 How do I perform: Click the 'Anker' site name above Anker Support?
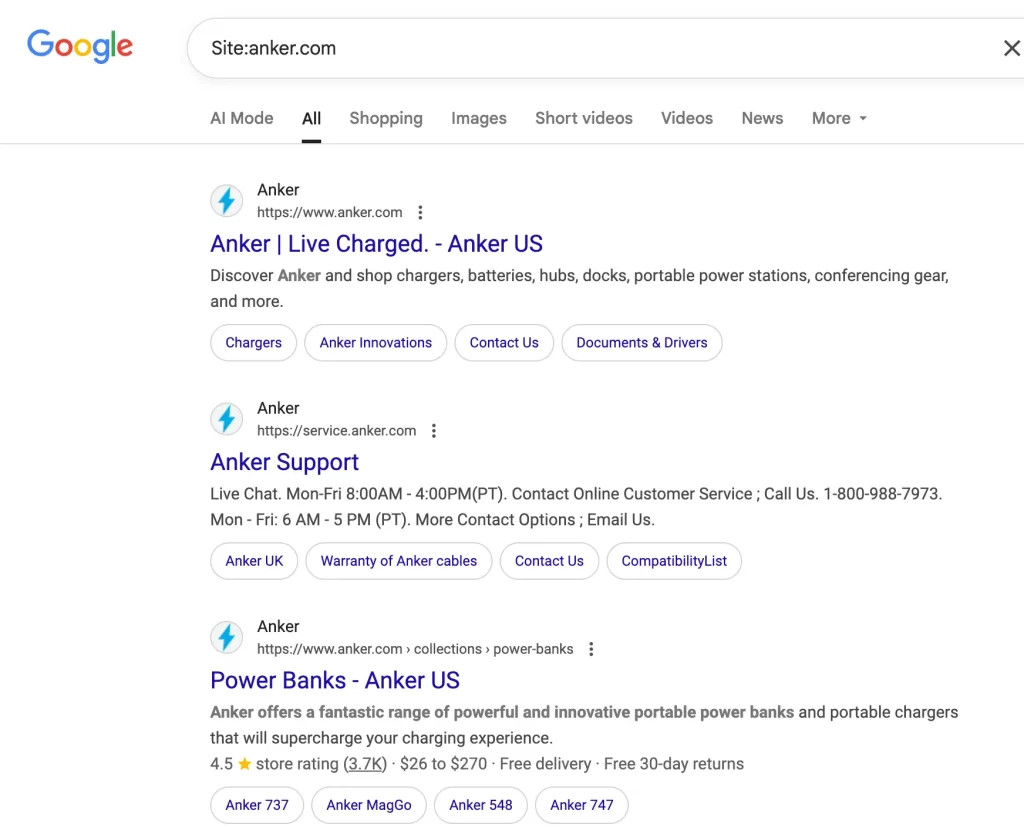(x=278, y=408)
